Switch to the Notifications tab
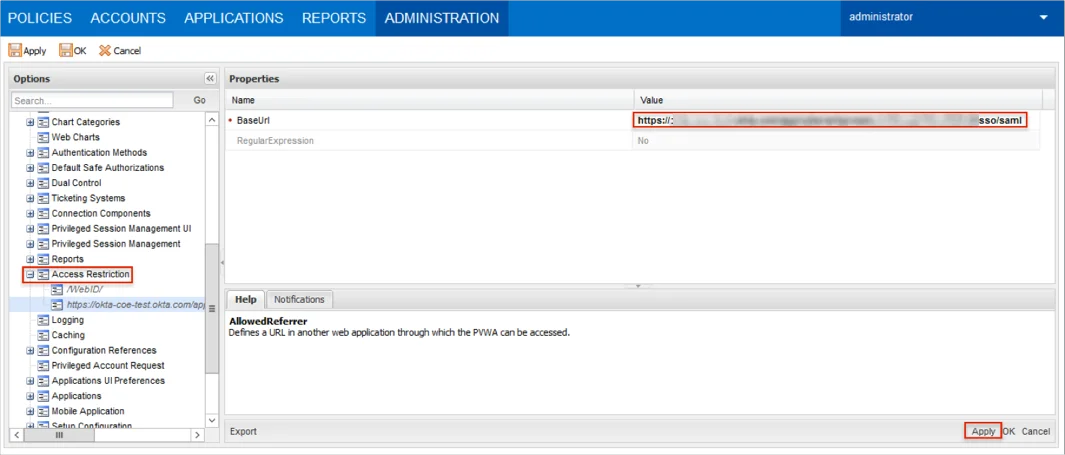The image size is (1065, 455). [x=299, y=299]
